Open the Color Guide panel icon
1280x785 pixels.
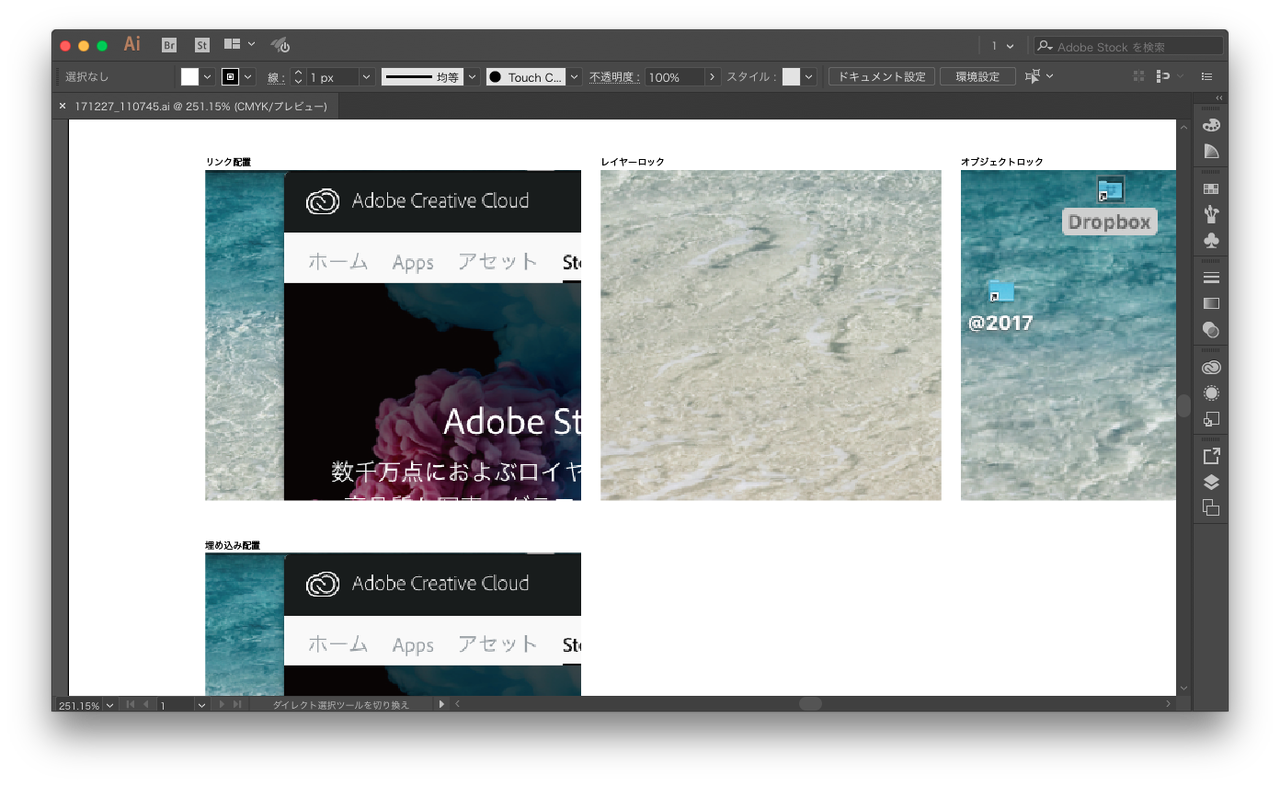1211,151
